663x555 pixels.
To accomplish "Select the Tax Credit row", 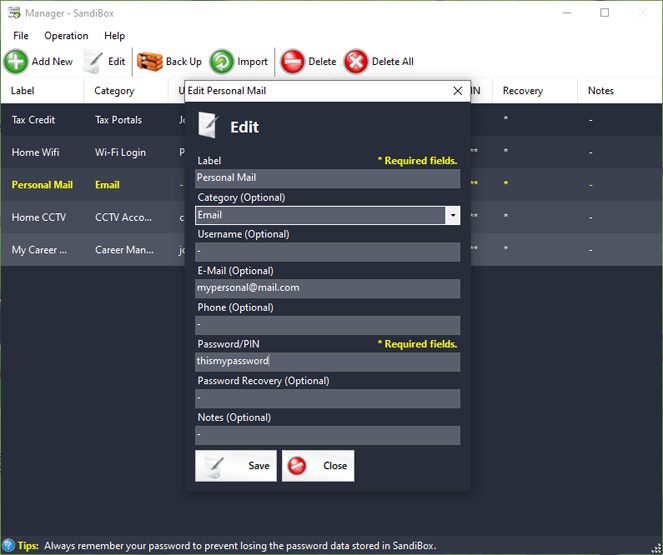I will (34, 120).
